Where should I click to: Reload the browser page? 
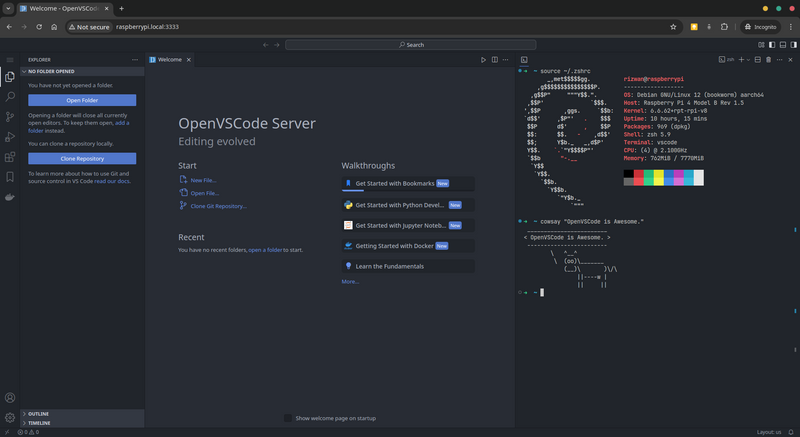[39, 27]
